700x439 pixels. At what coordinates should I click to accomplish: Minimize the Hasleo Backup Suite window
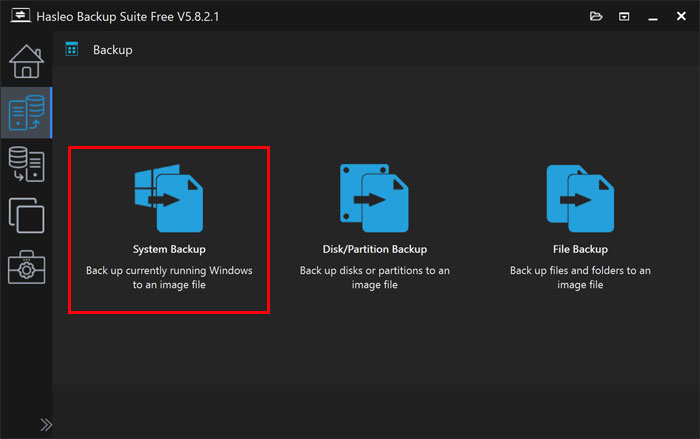pos(653,17)
